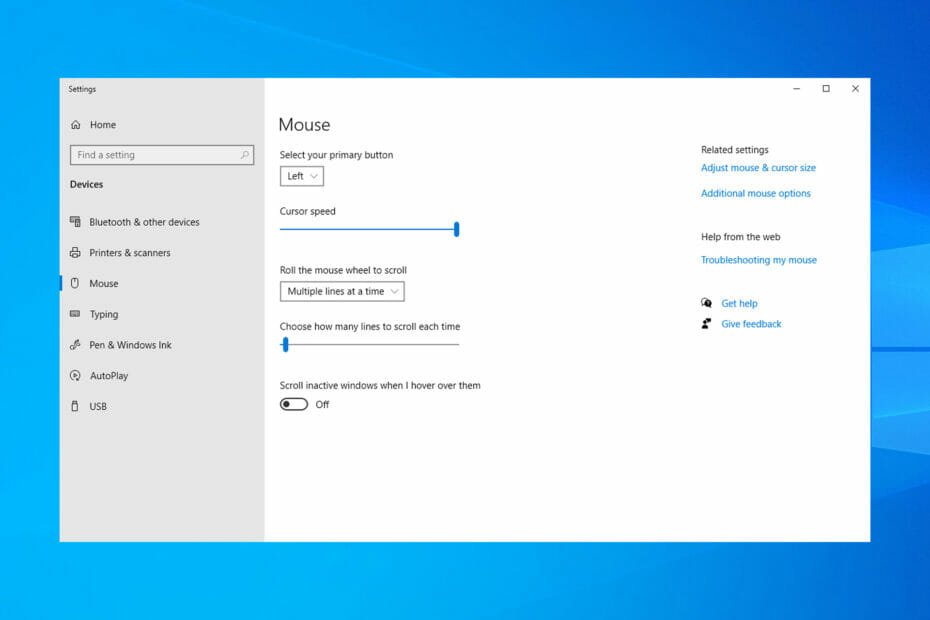Click the AutoPlay icon
The width and height of the screenshot is (930, 620).
(75, 376)
